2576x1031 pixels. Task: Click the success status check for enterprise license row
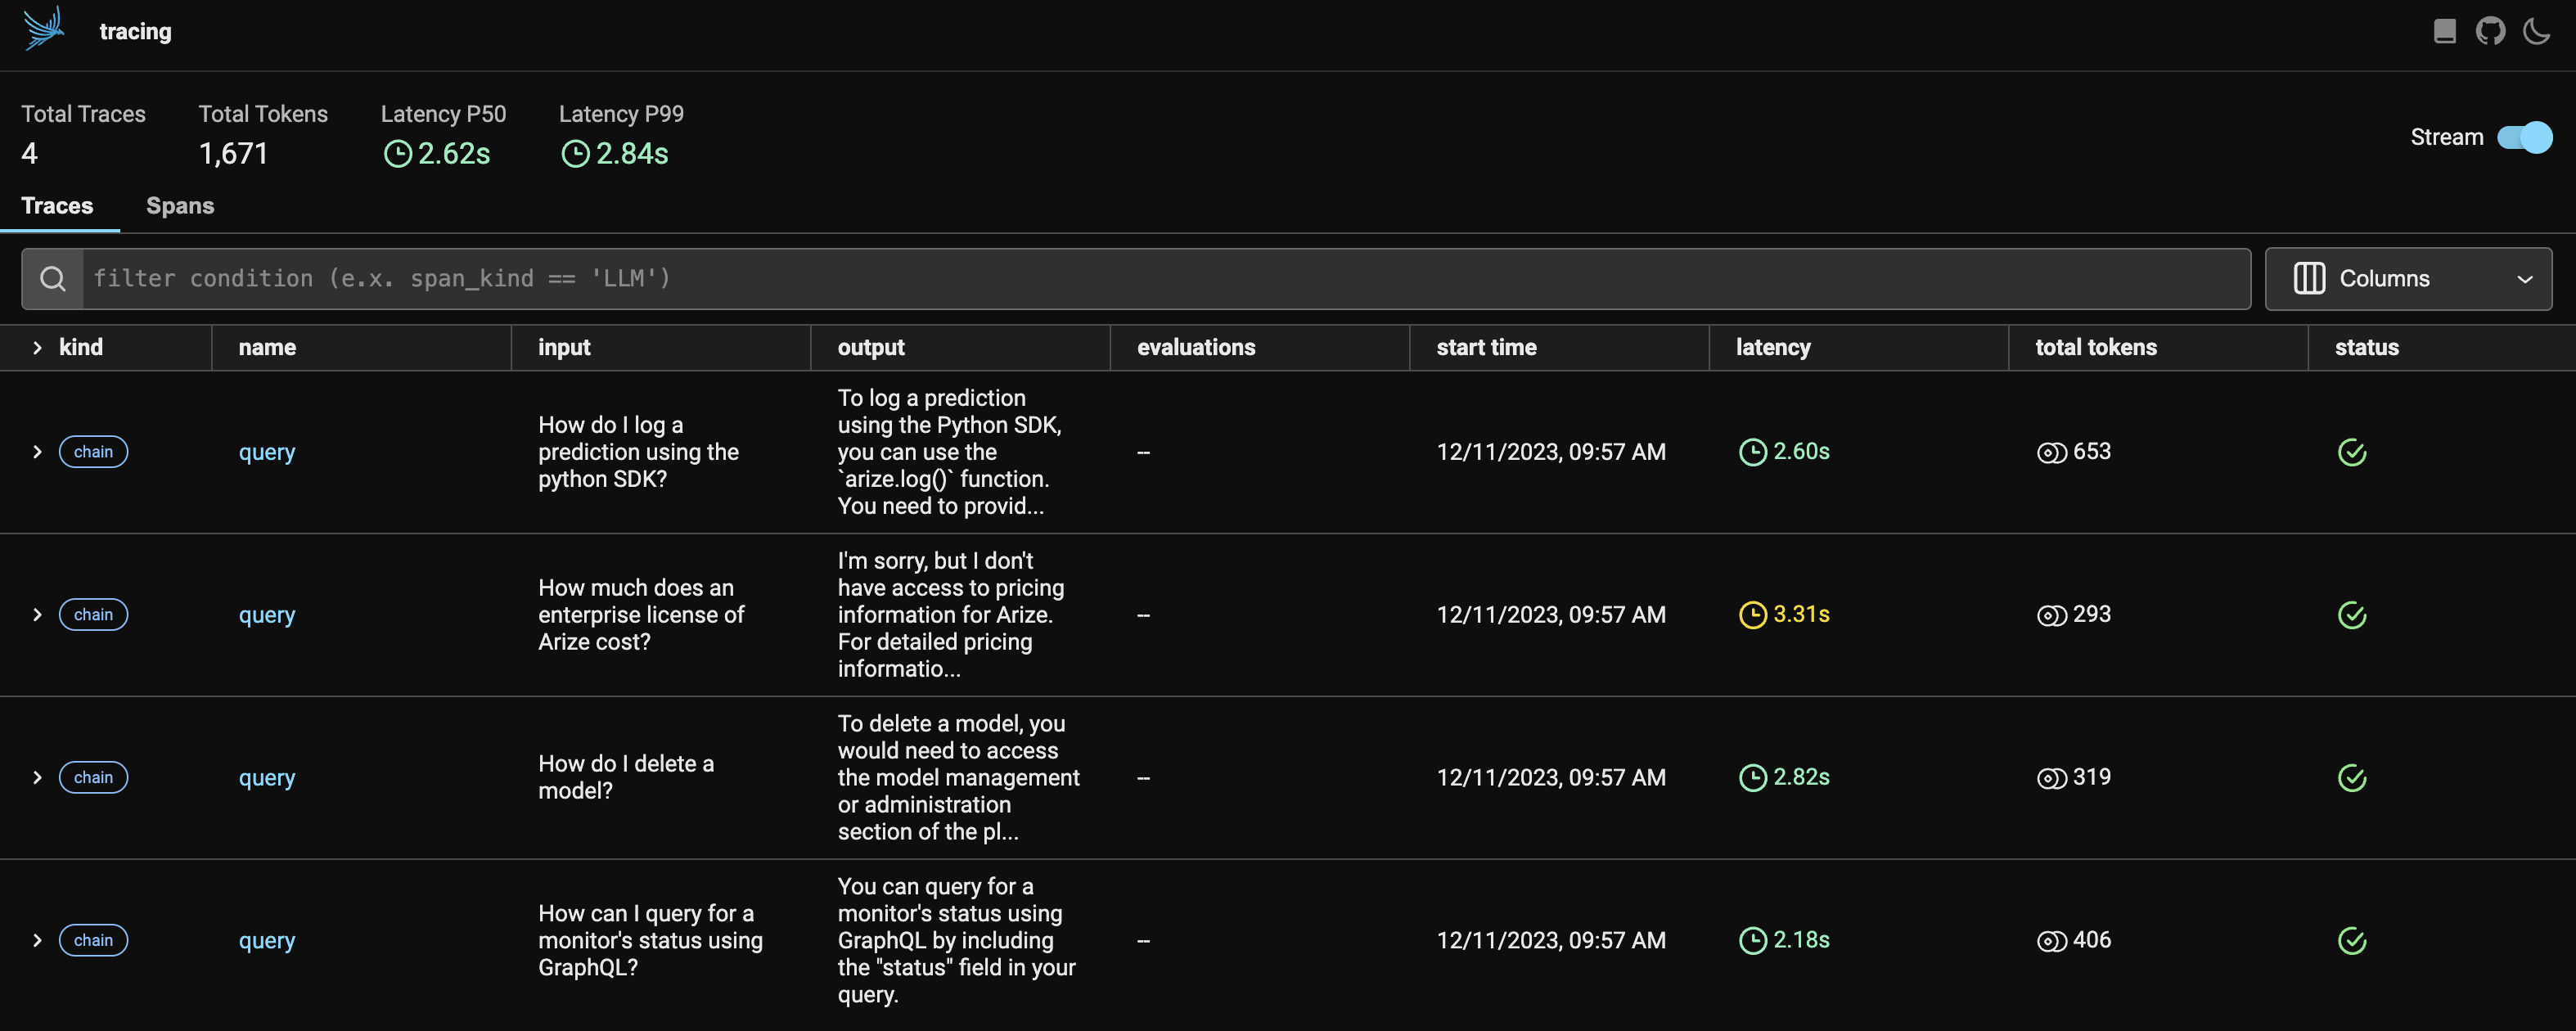[2351, 615]
